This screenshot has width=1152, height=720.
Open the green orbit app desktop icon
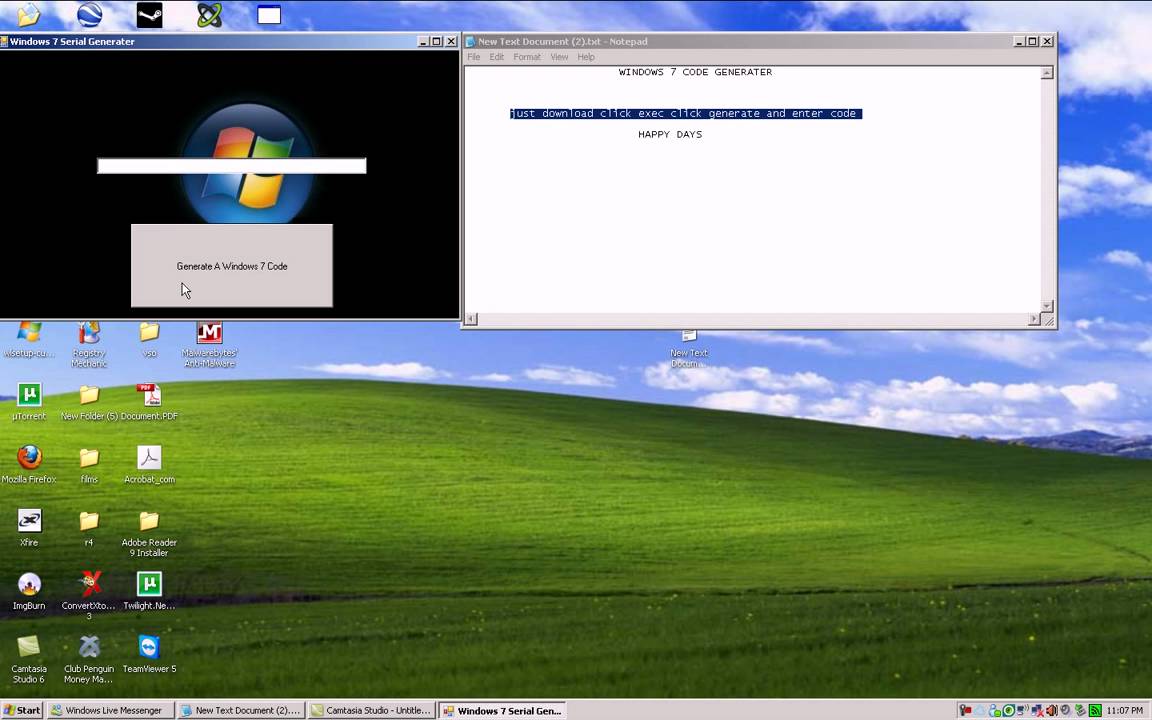click(x=209, y=15)
